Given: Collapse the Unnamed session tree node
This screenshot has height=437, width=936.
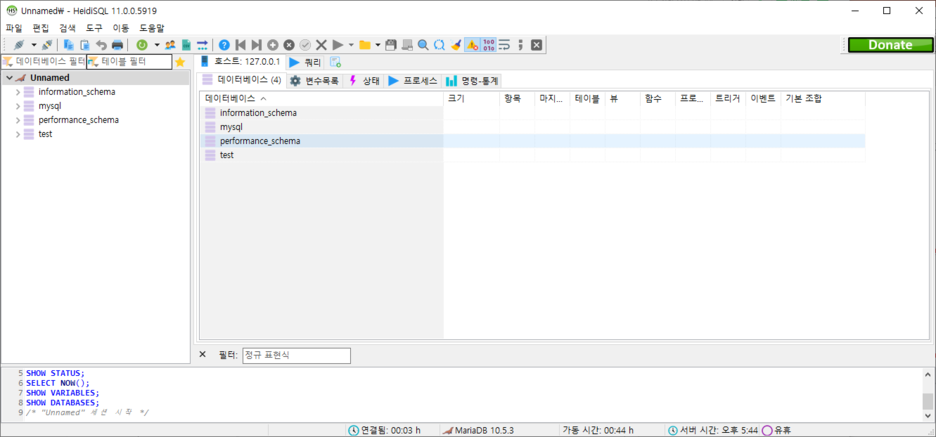Looking at the screenshot, I should pos(10,78).
